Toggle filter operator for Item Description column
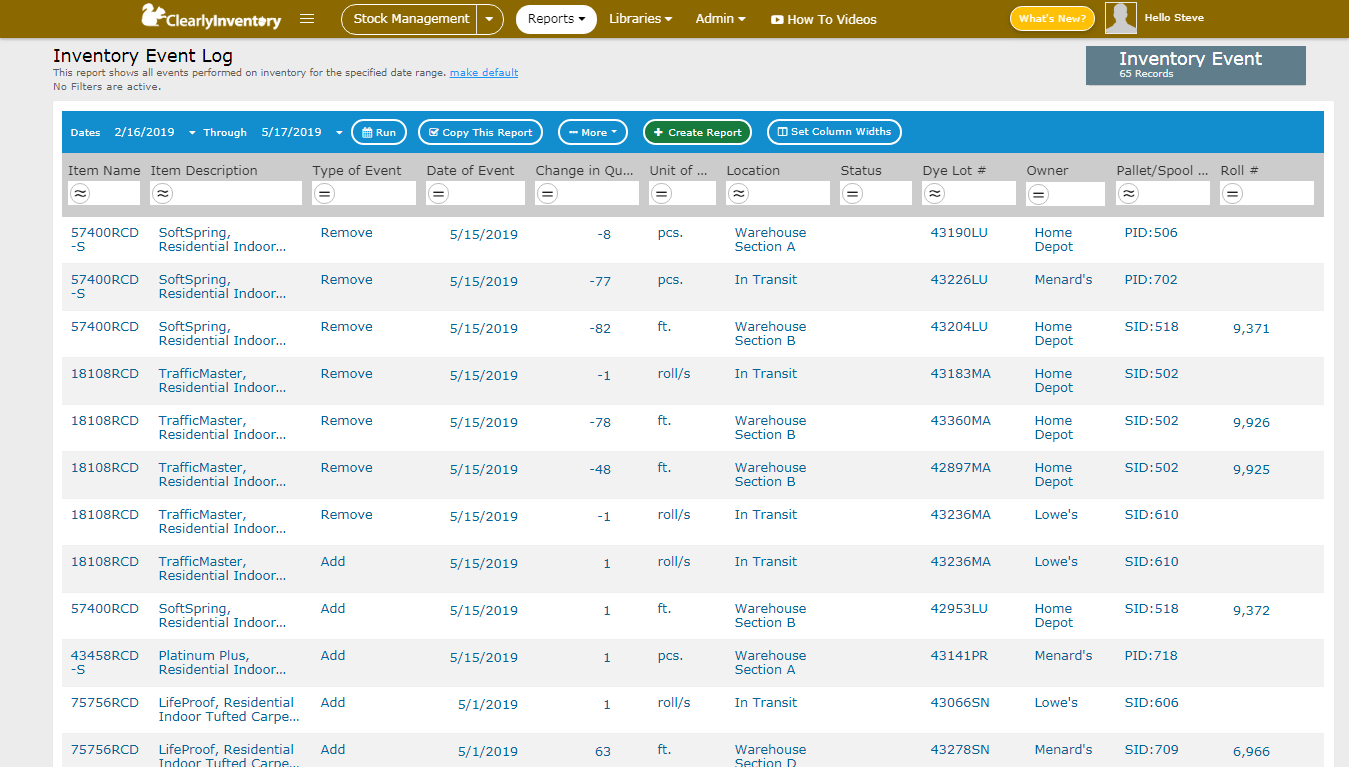Screen dimensions: 1349x767 163,194
